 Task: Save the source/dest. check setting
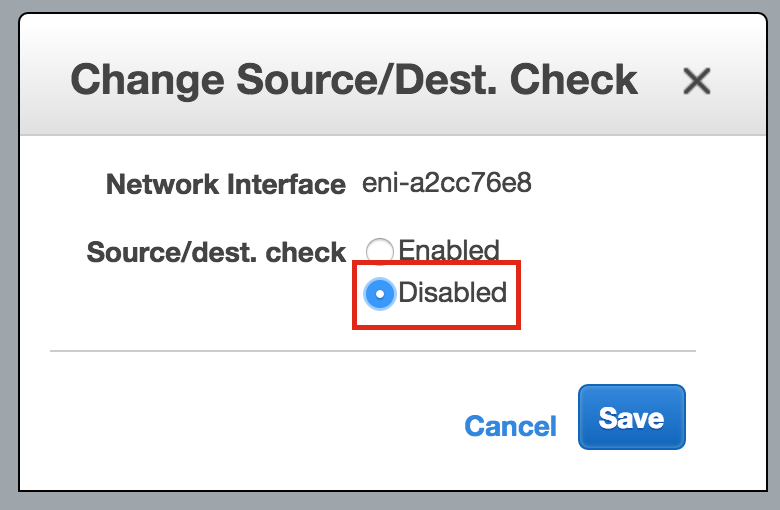click(632, 417)
